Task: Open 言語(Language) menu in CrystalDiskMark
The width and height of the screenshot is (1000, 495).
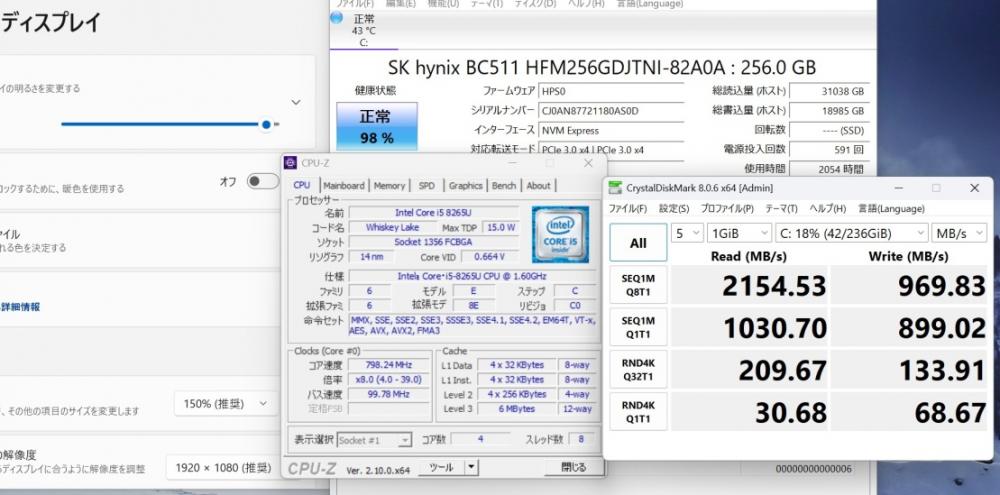Action: (890, 209)
